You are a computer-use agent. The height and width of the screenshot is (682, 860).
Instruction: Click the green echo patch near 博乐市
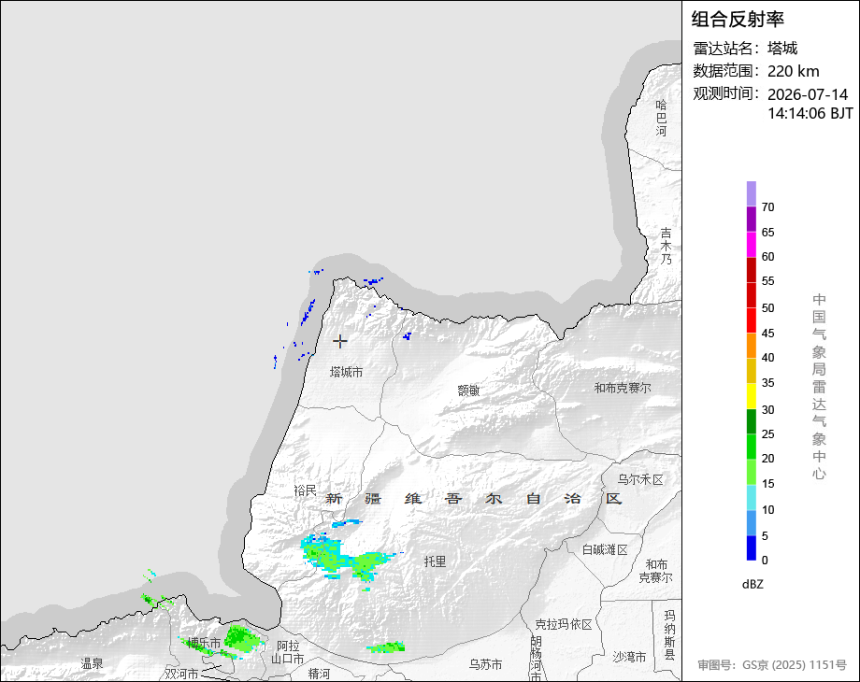(240, 638)
